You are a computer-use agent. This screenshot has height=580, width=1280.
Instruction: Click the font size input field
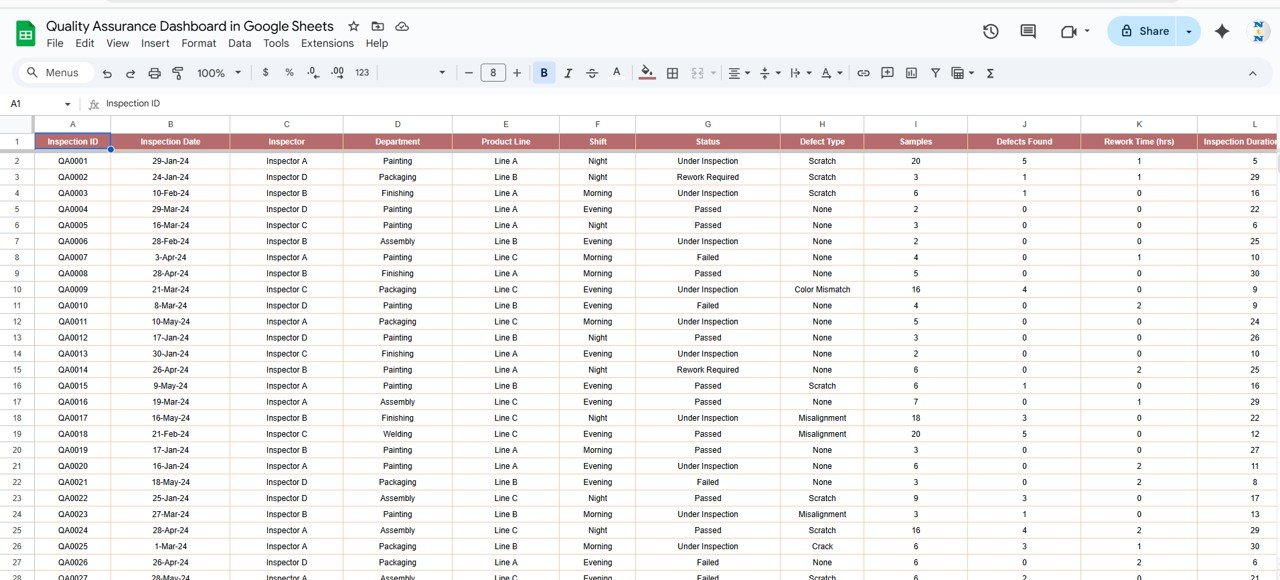click(492, 73)
